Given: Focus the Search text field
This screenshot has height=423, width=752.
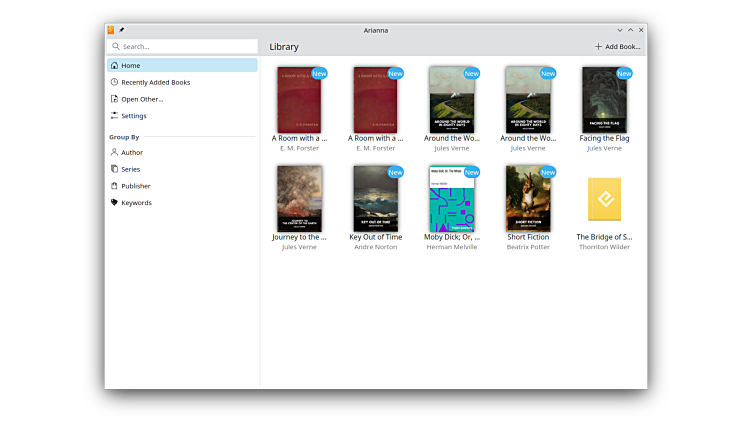Looking at the screenshot, I should [x=185, y=46].
